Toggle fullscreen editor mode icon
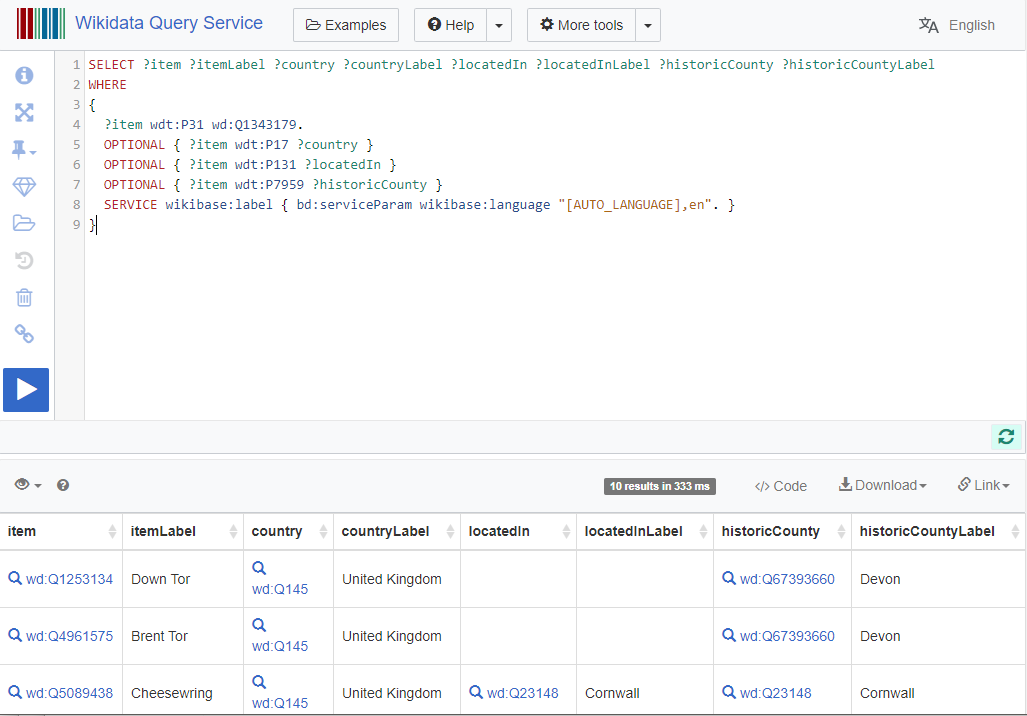 (x=24, y=112)
